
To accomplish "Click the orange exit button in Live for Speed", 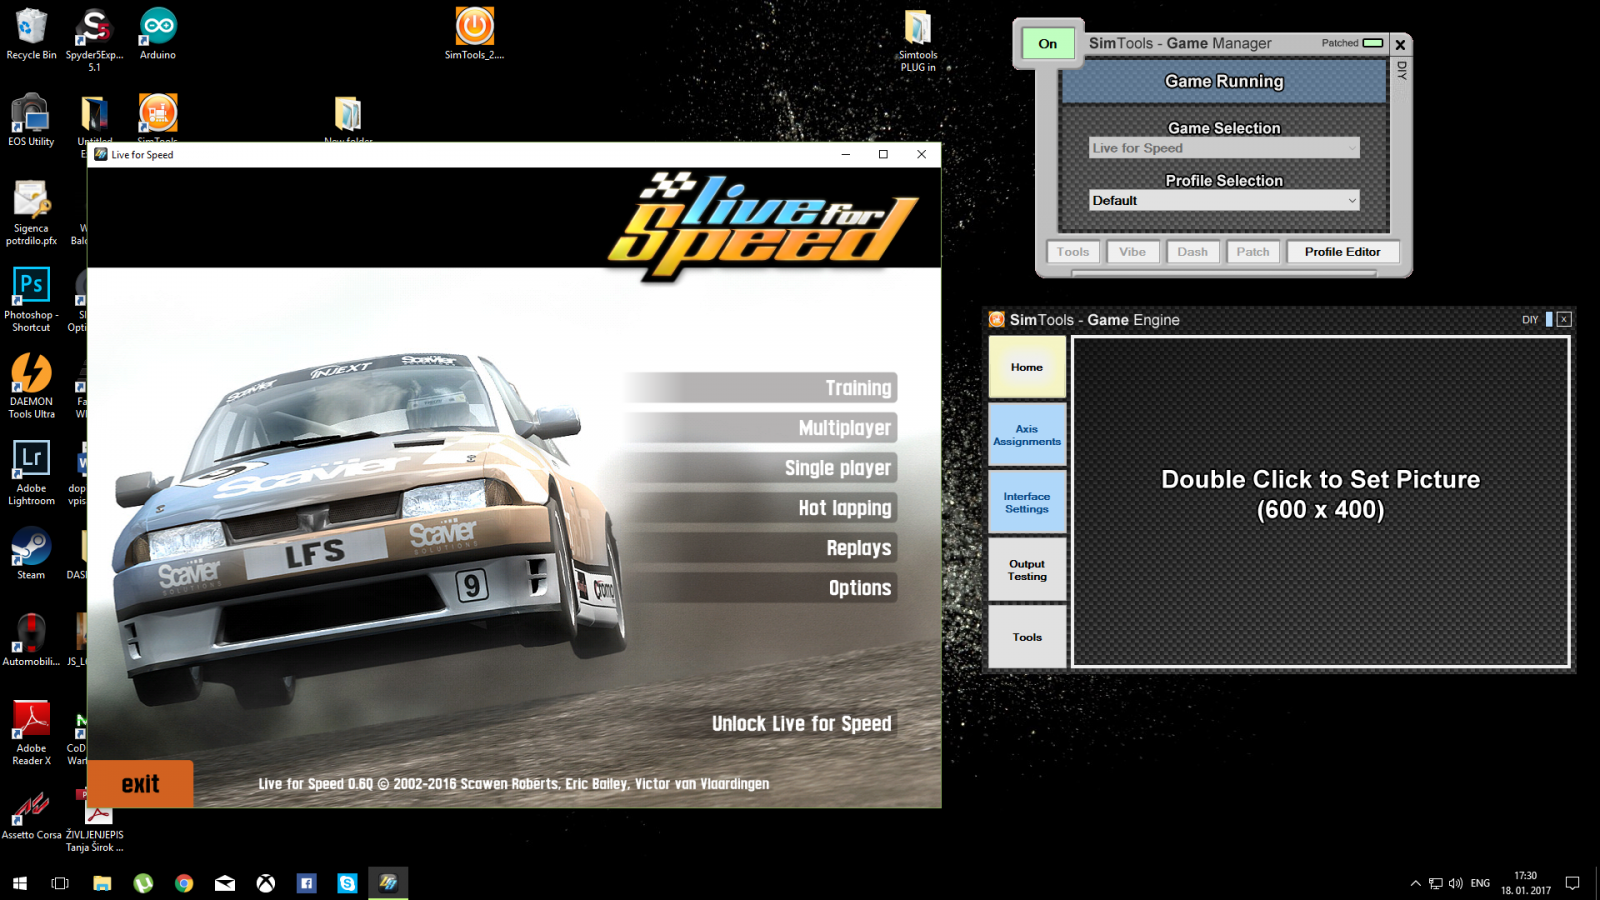I will click(x=140, y=784).
